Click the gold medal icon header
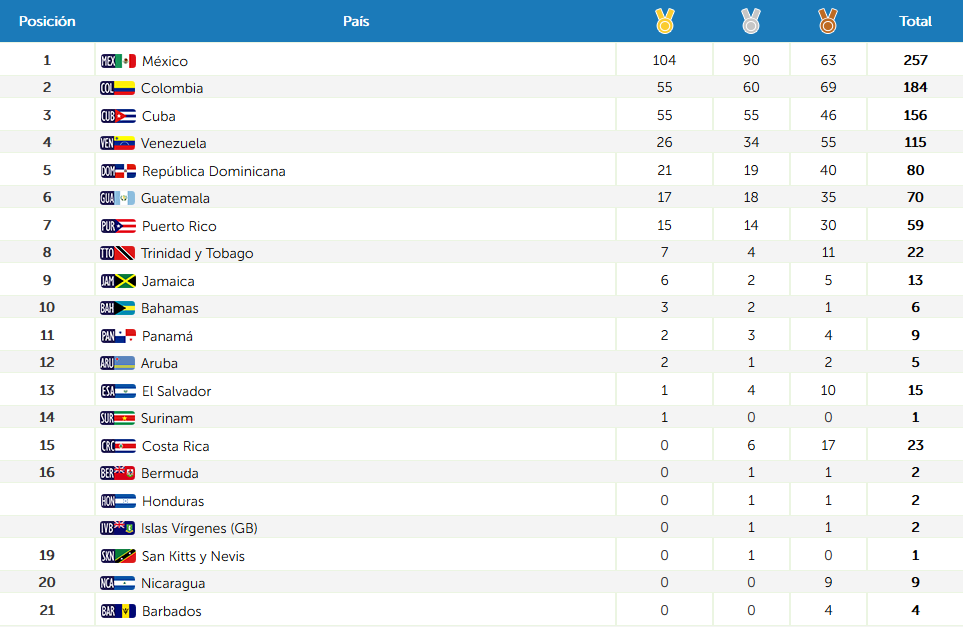This screenshot has height=627, width=963. pos(664,20)
